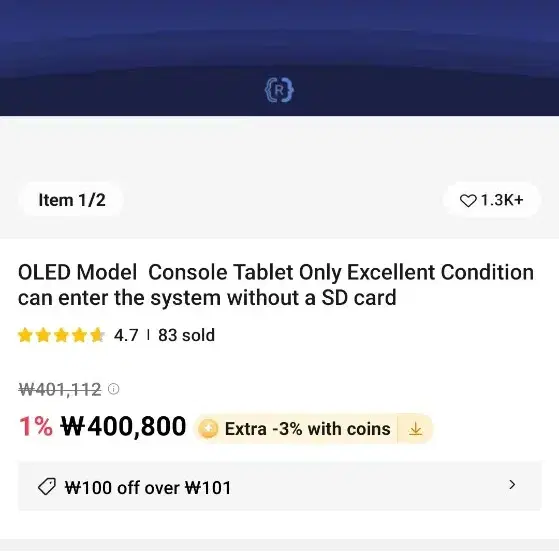Click the red 1% discount label

pos(36,427)
